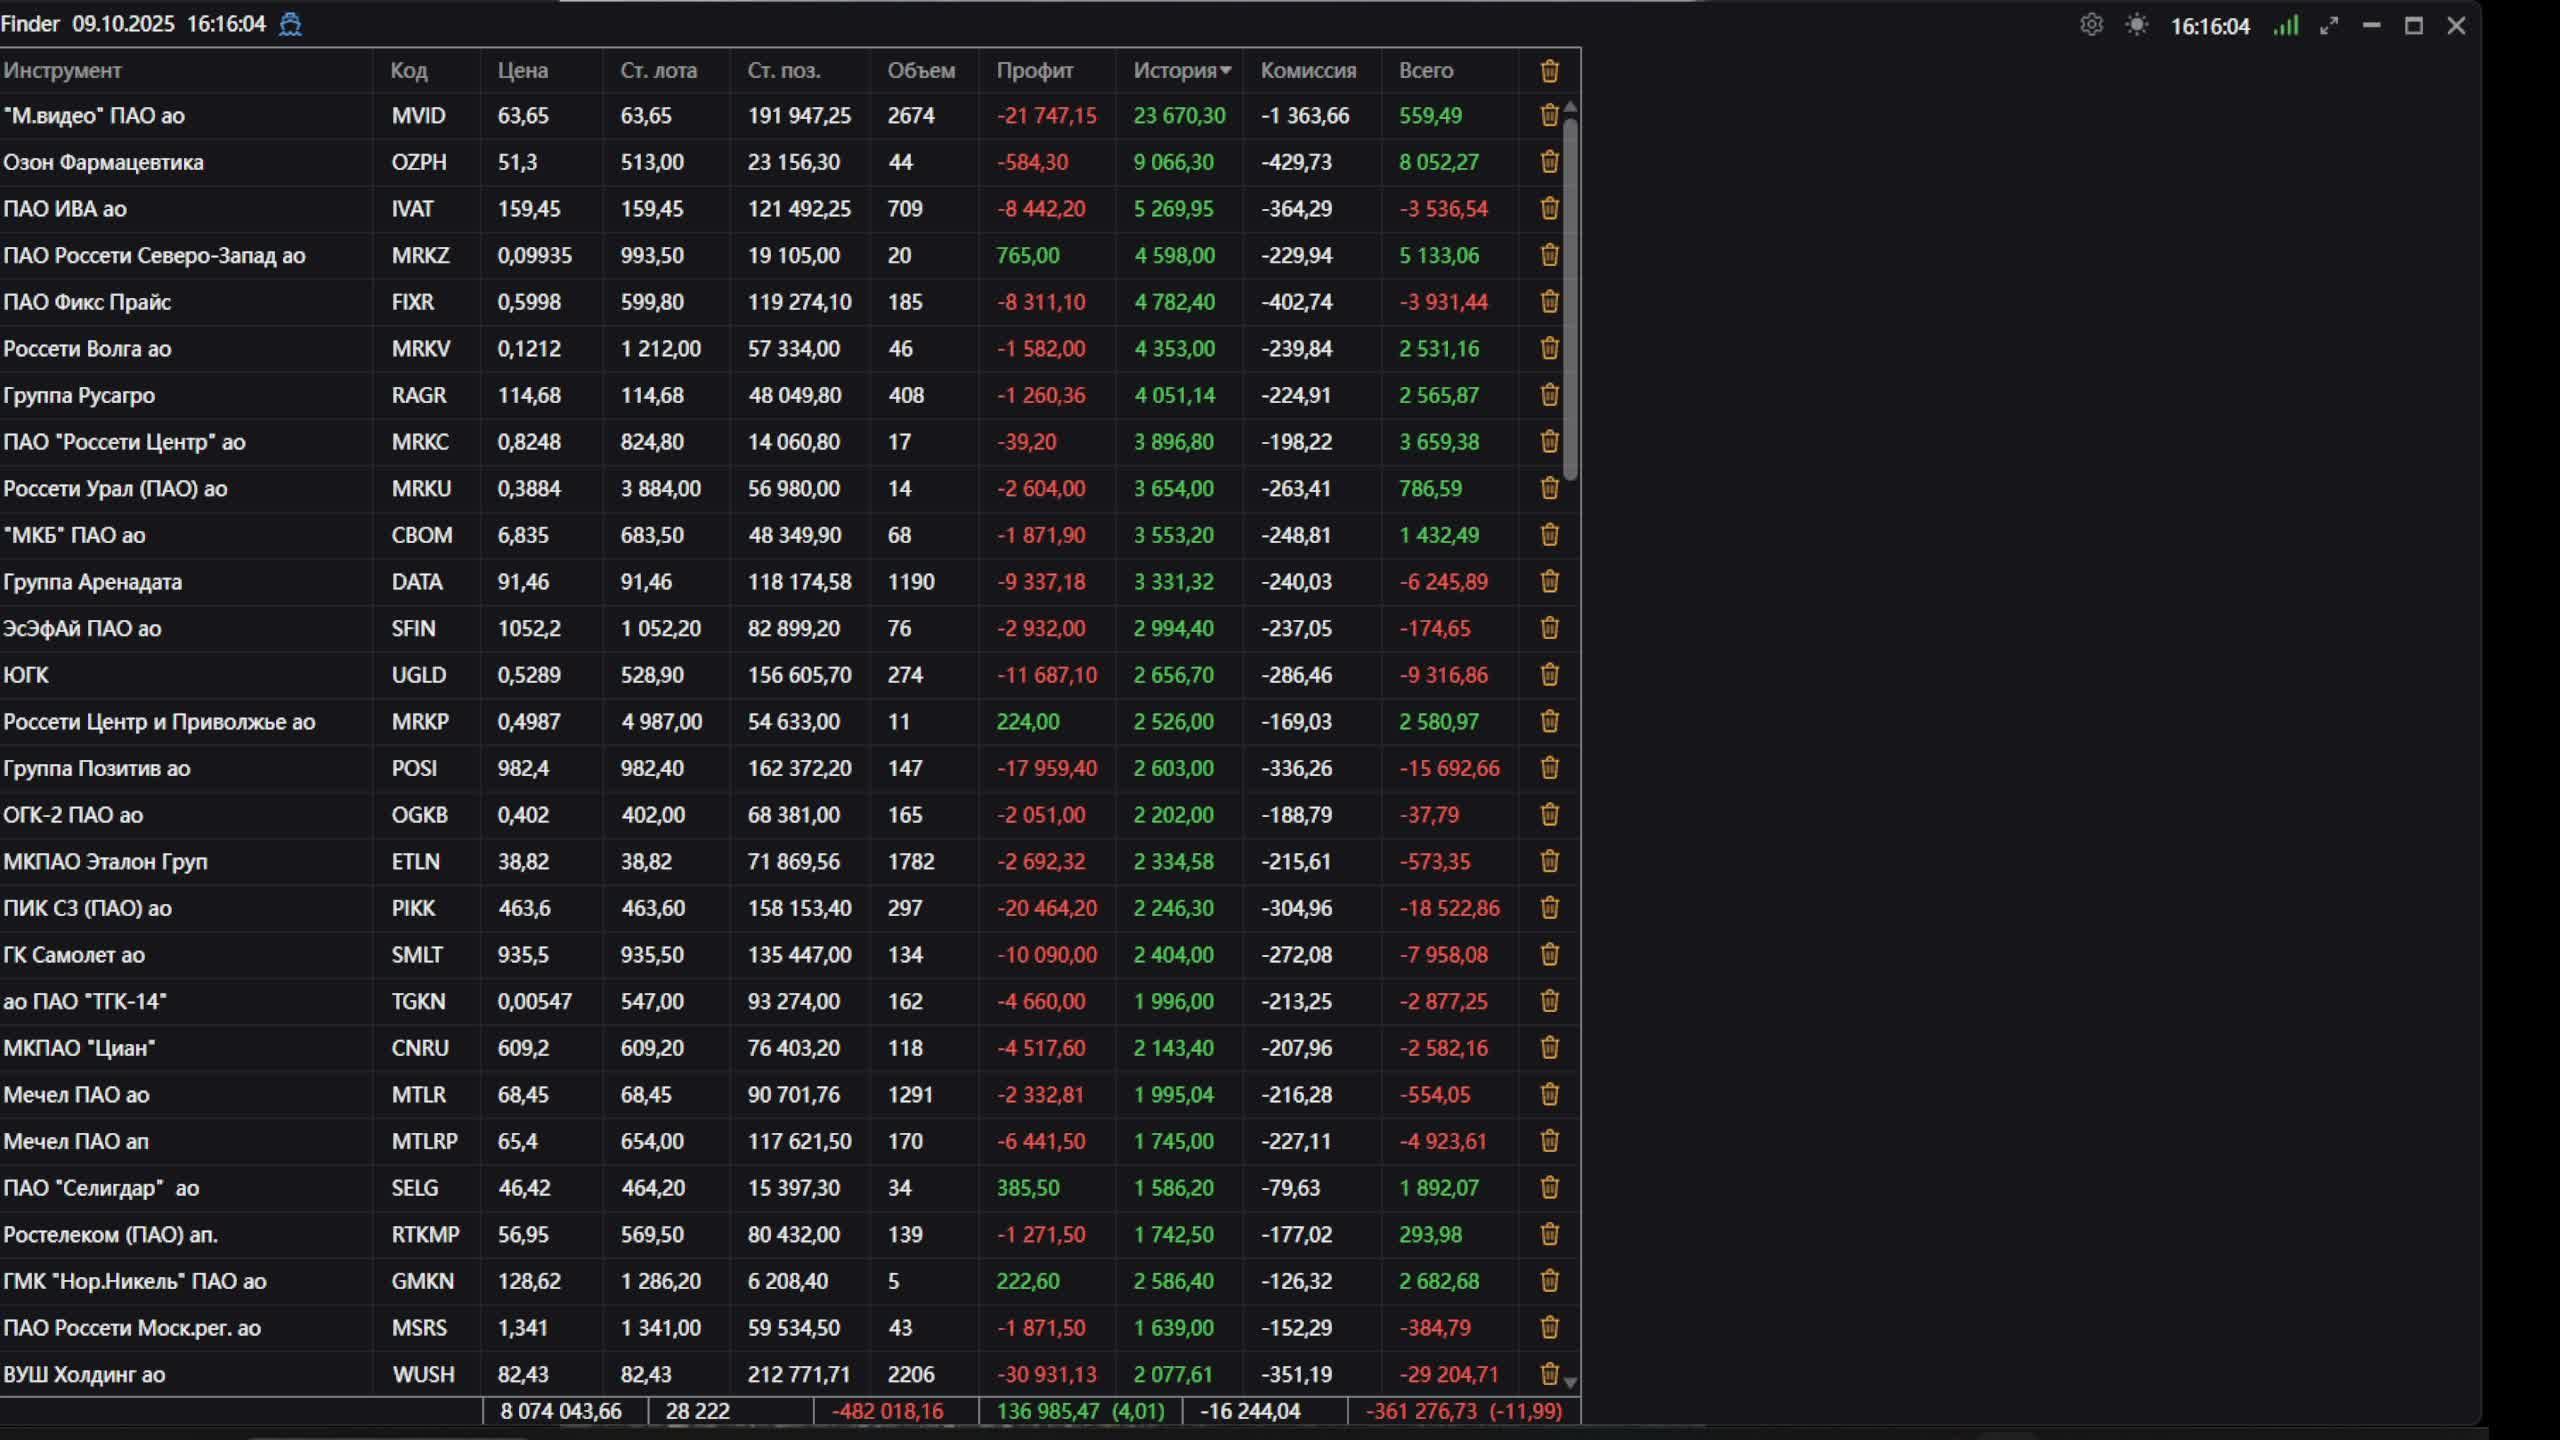The image size is (2560, 1440).
Task: Click trash icon for GMKN row
Action: click(1549, 1281)
